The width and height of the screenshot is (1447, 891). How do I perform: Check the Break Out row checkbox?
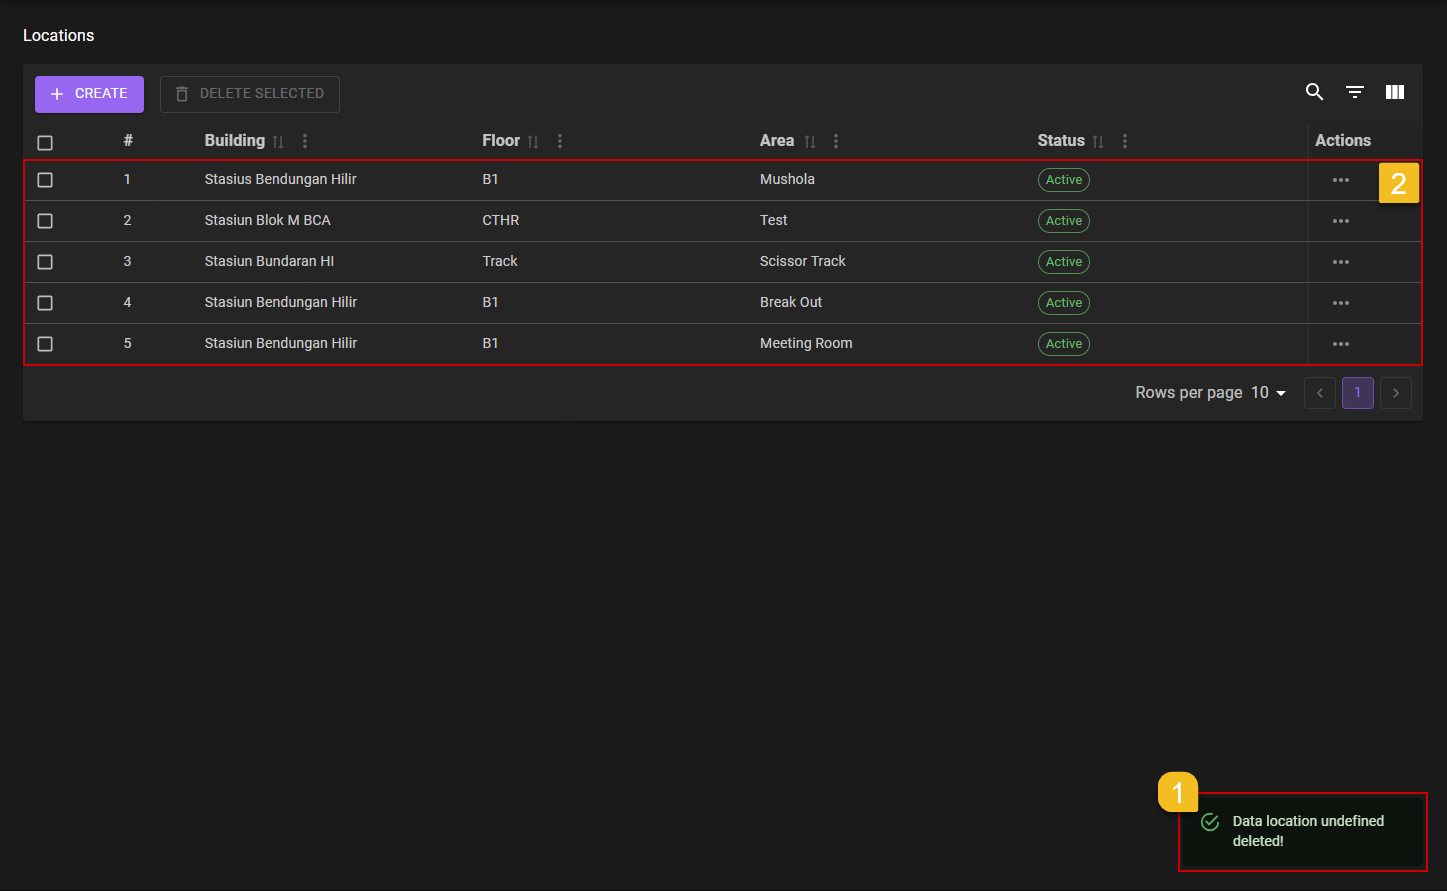[x=45, y=303]
